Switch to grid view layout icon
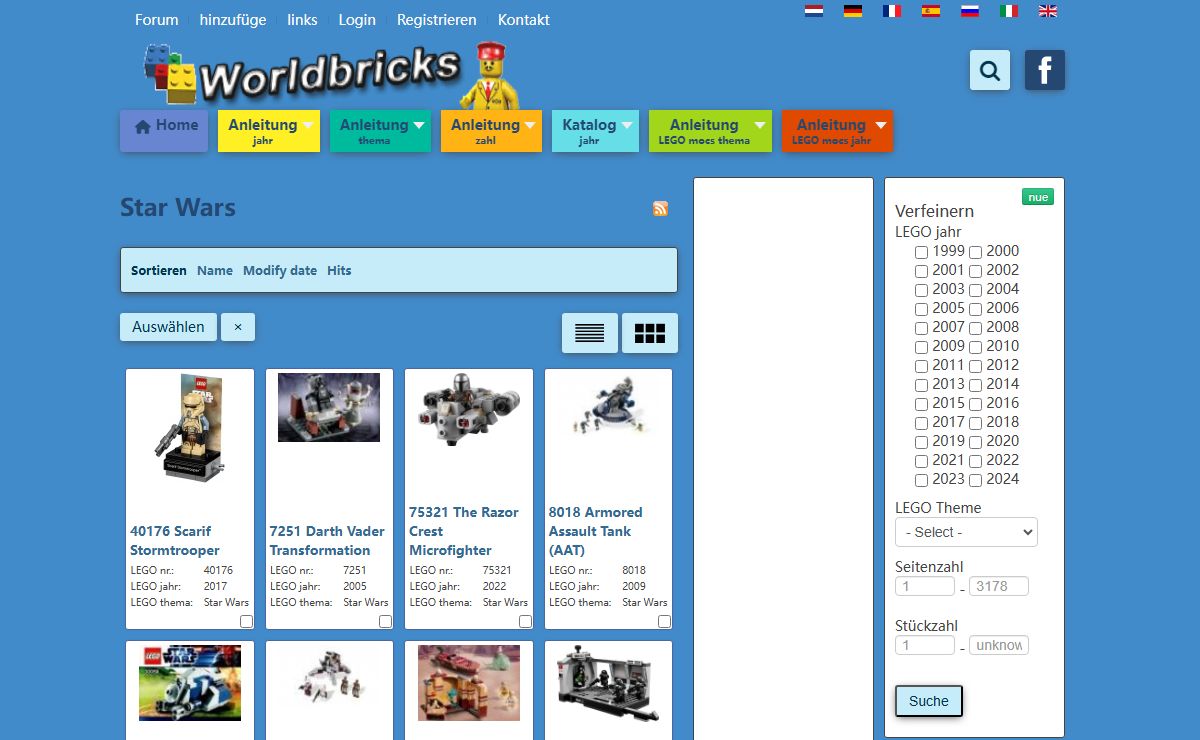Screen dimensions: 1200x740 click(650, 333)
